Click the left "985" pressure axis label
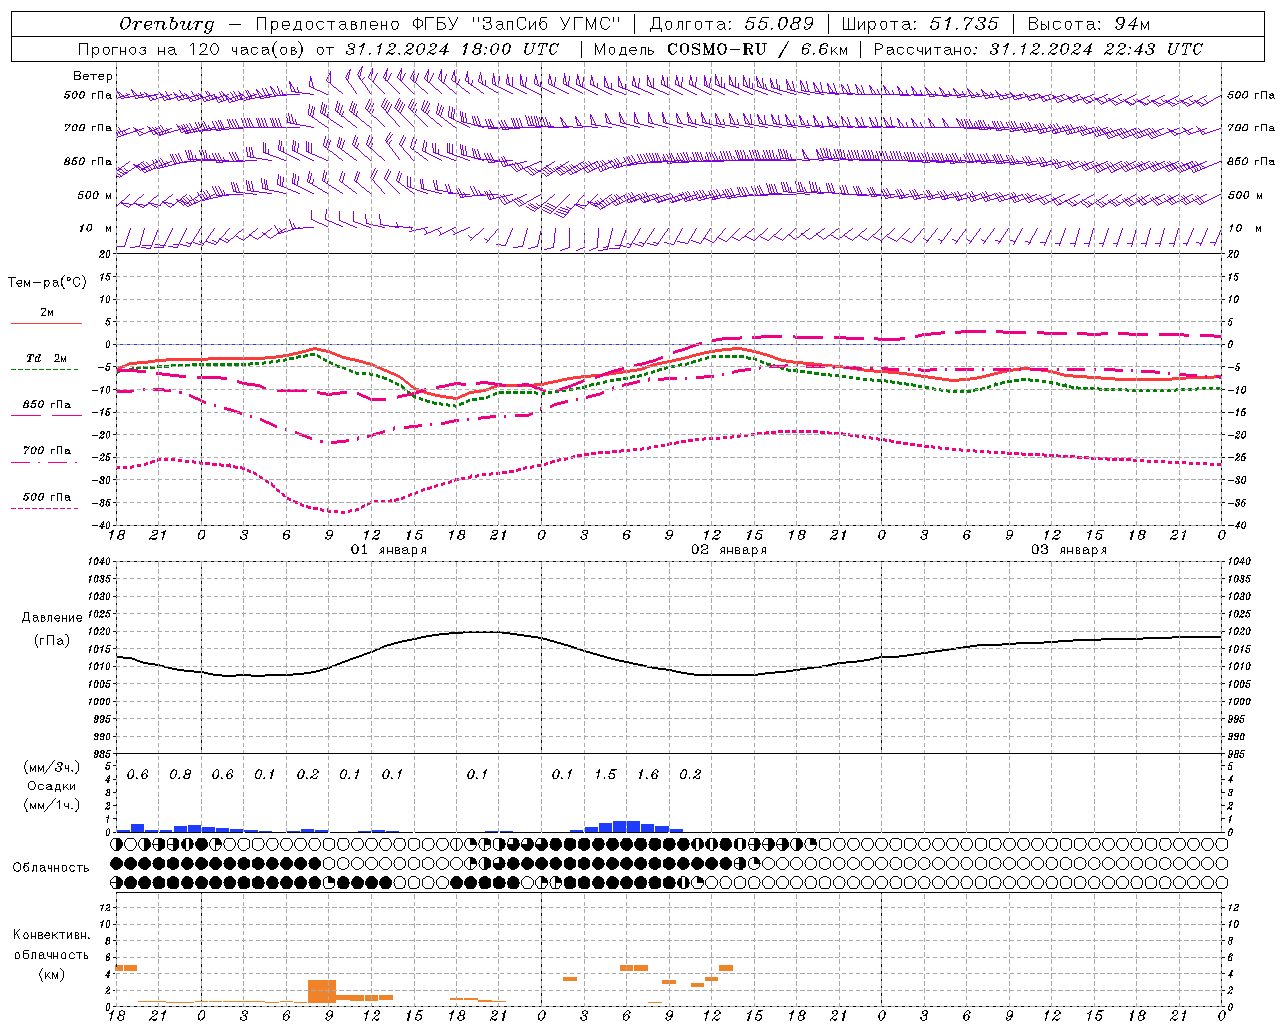 click(x=100, y=754)
